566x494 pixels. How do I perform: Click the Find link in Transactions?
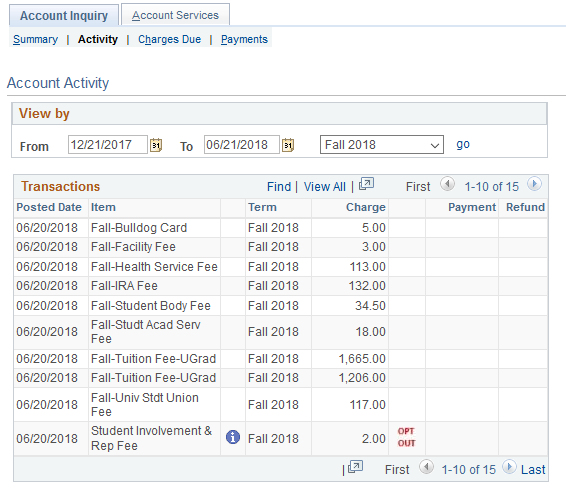(x=279, y=187)
